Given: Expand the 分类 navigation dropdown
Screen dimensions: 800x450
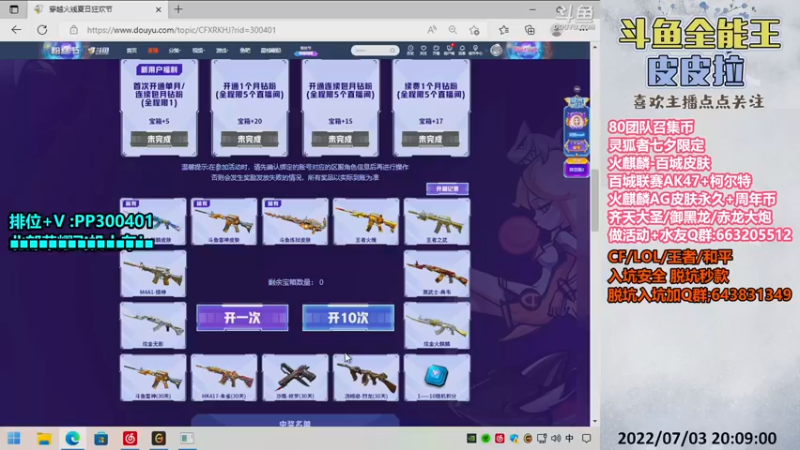Looking at the screenshot, I should click(x=174, y=51).
